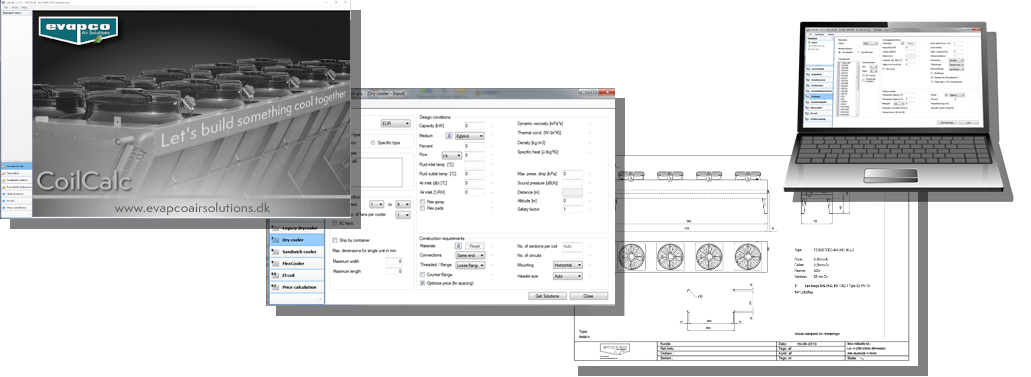
Task: Click the Get Solutions button
Action: point(547,296)
